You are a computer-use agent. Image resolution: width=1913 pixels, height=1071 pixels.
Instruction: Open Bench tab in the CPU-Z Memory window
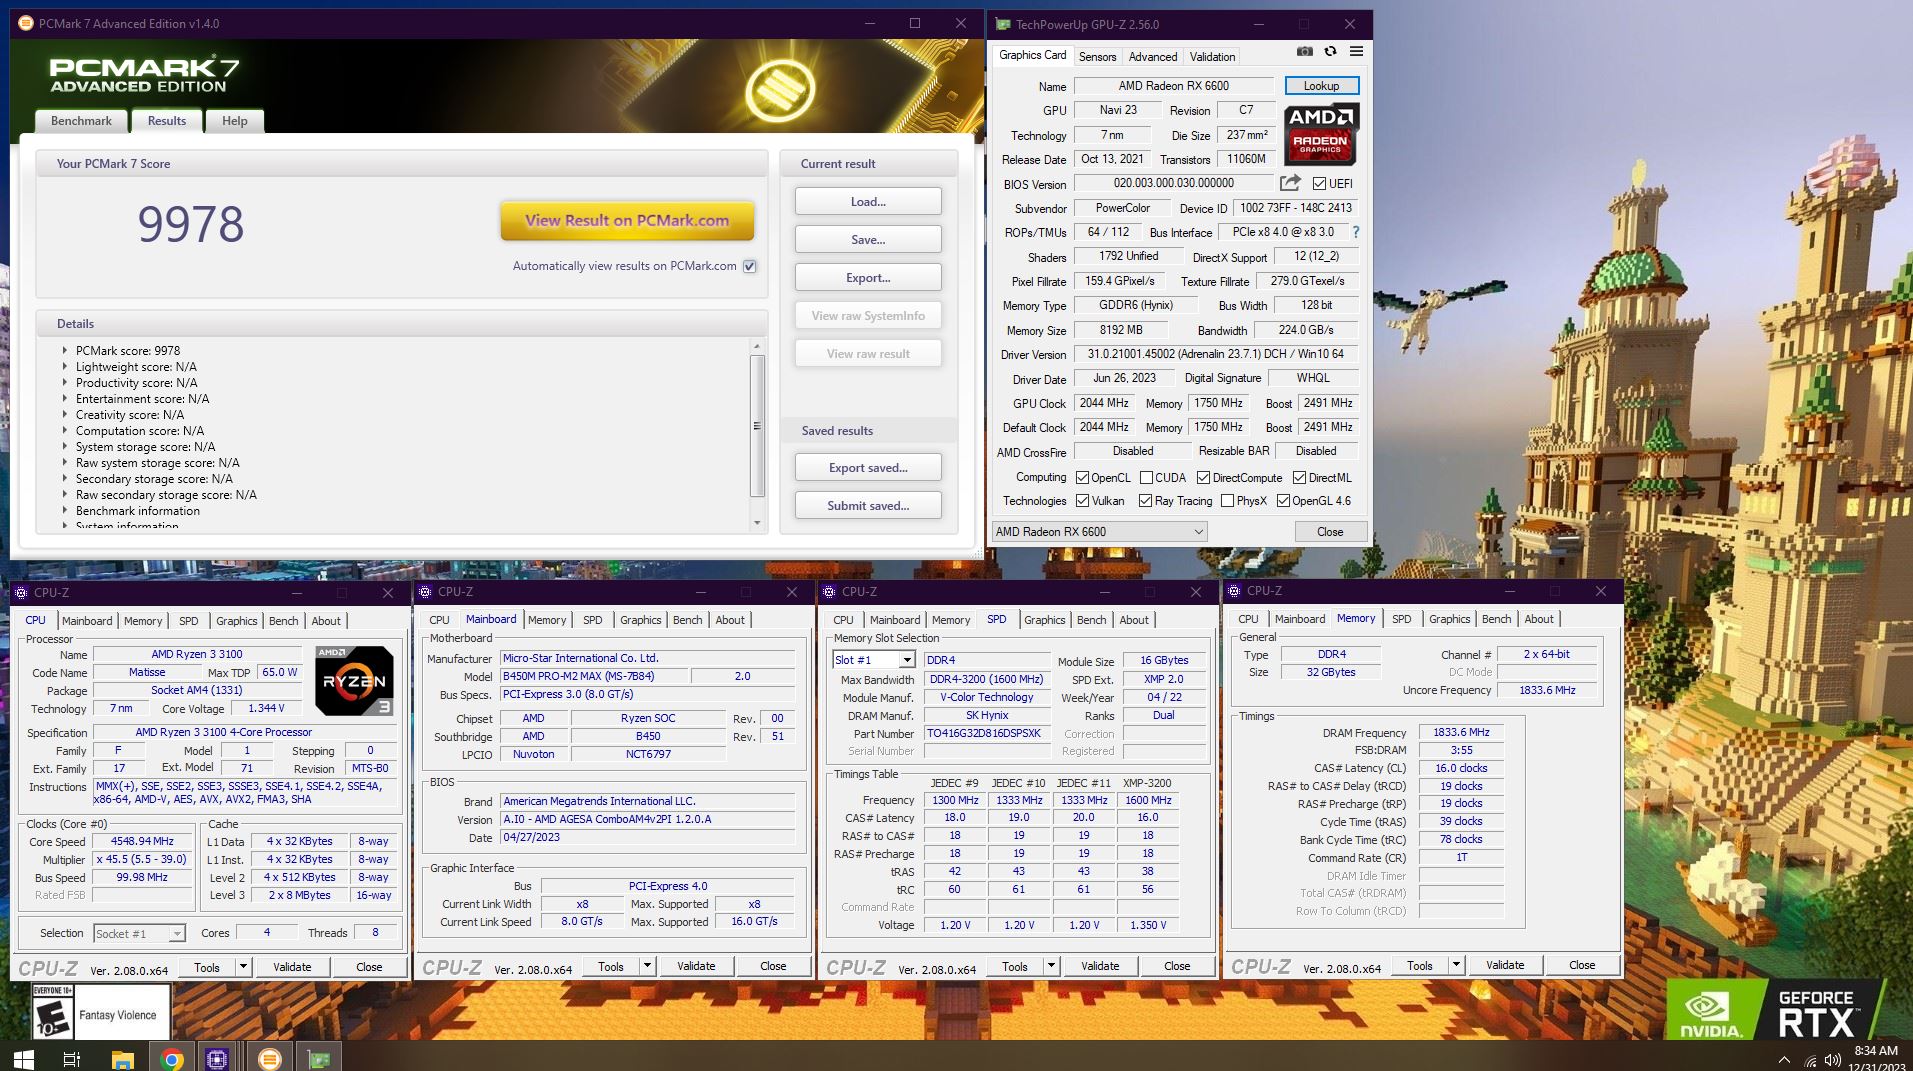click(1496, 619)
